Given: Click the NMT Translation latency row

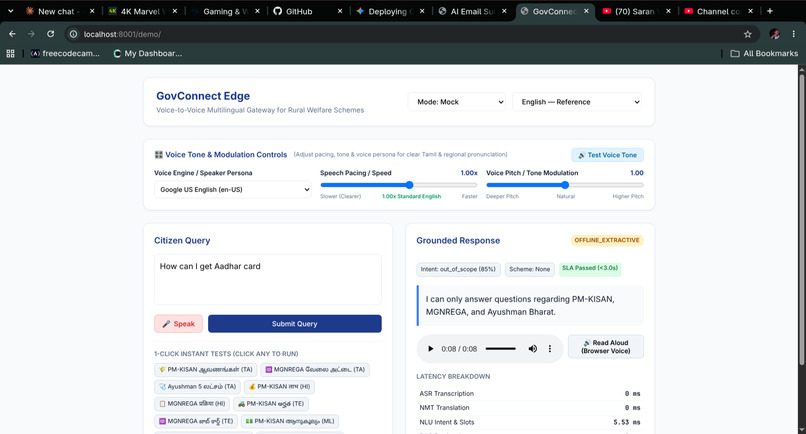Looking at the screenshot, I should [x=529, y=408].
